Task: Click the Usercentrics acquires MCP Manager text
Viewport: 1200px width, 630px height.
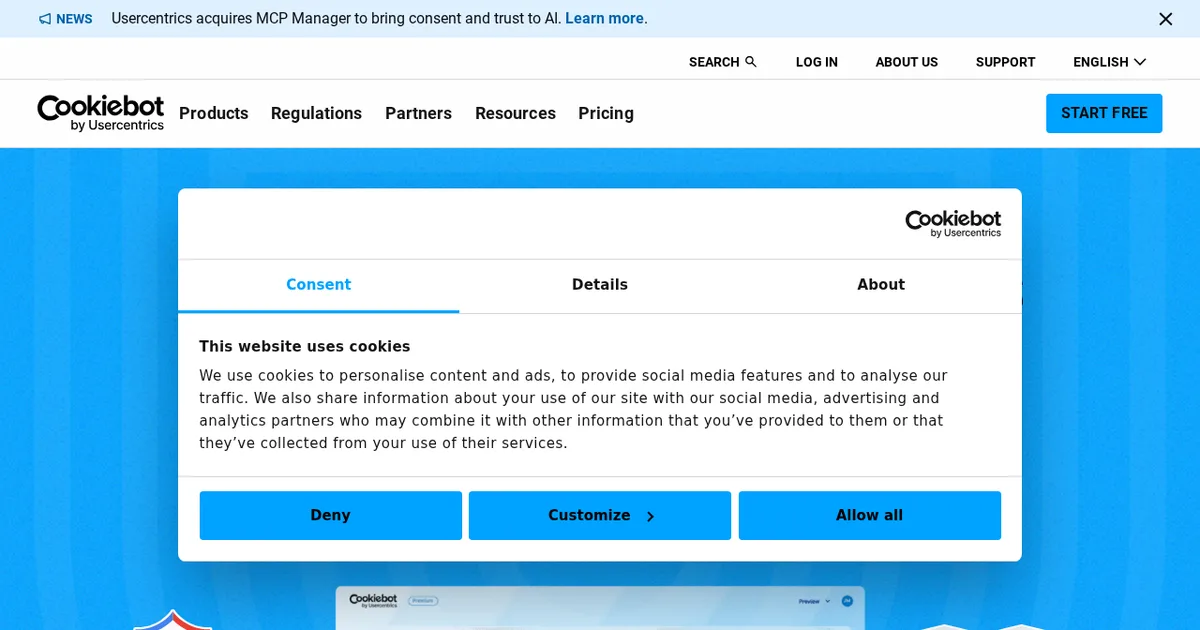Action: [336, 19]
